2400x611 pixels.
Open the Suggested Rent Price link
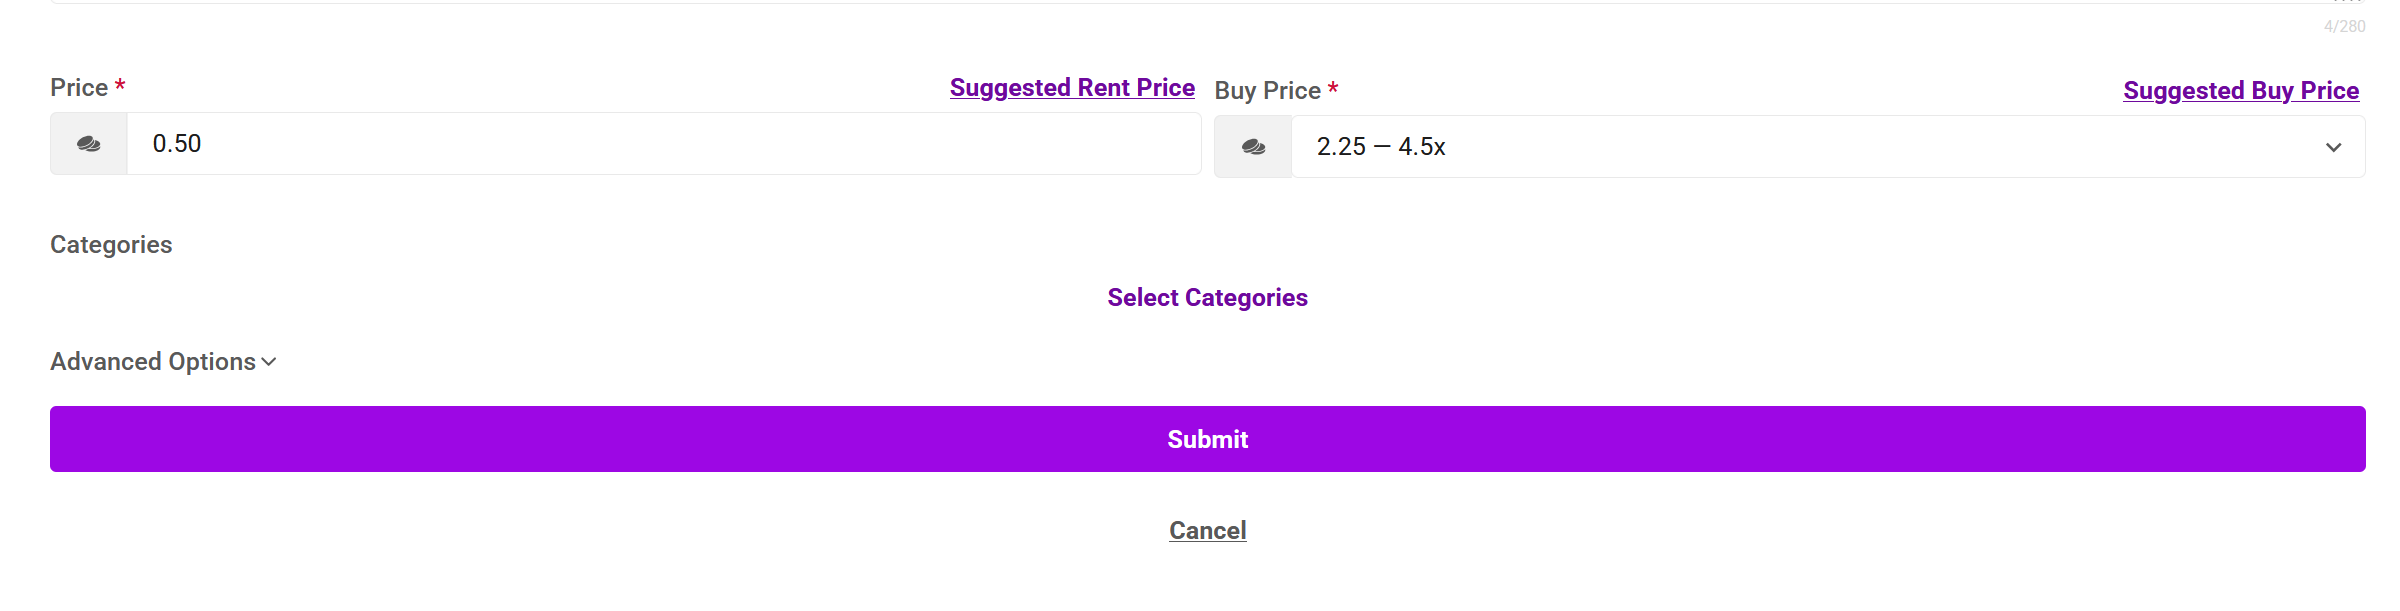(1072, 88)
